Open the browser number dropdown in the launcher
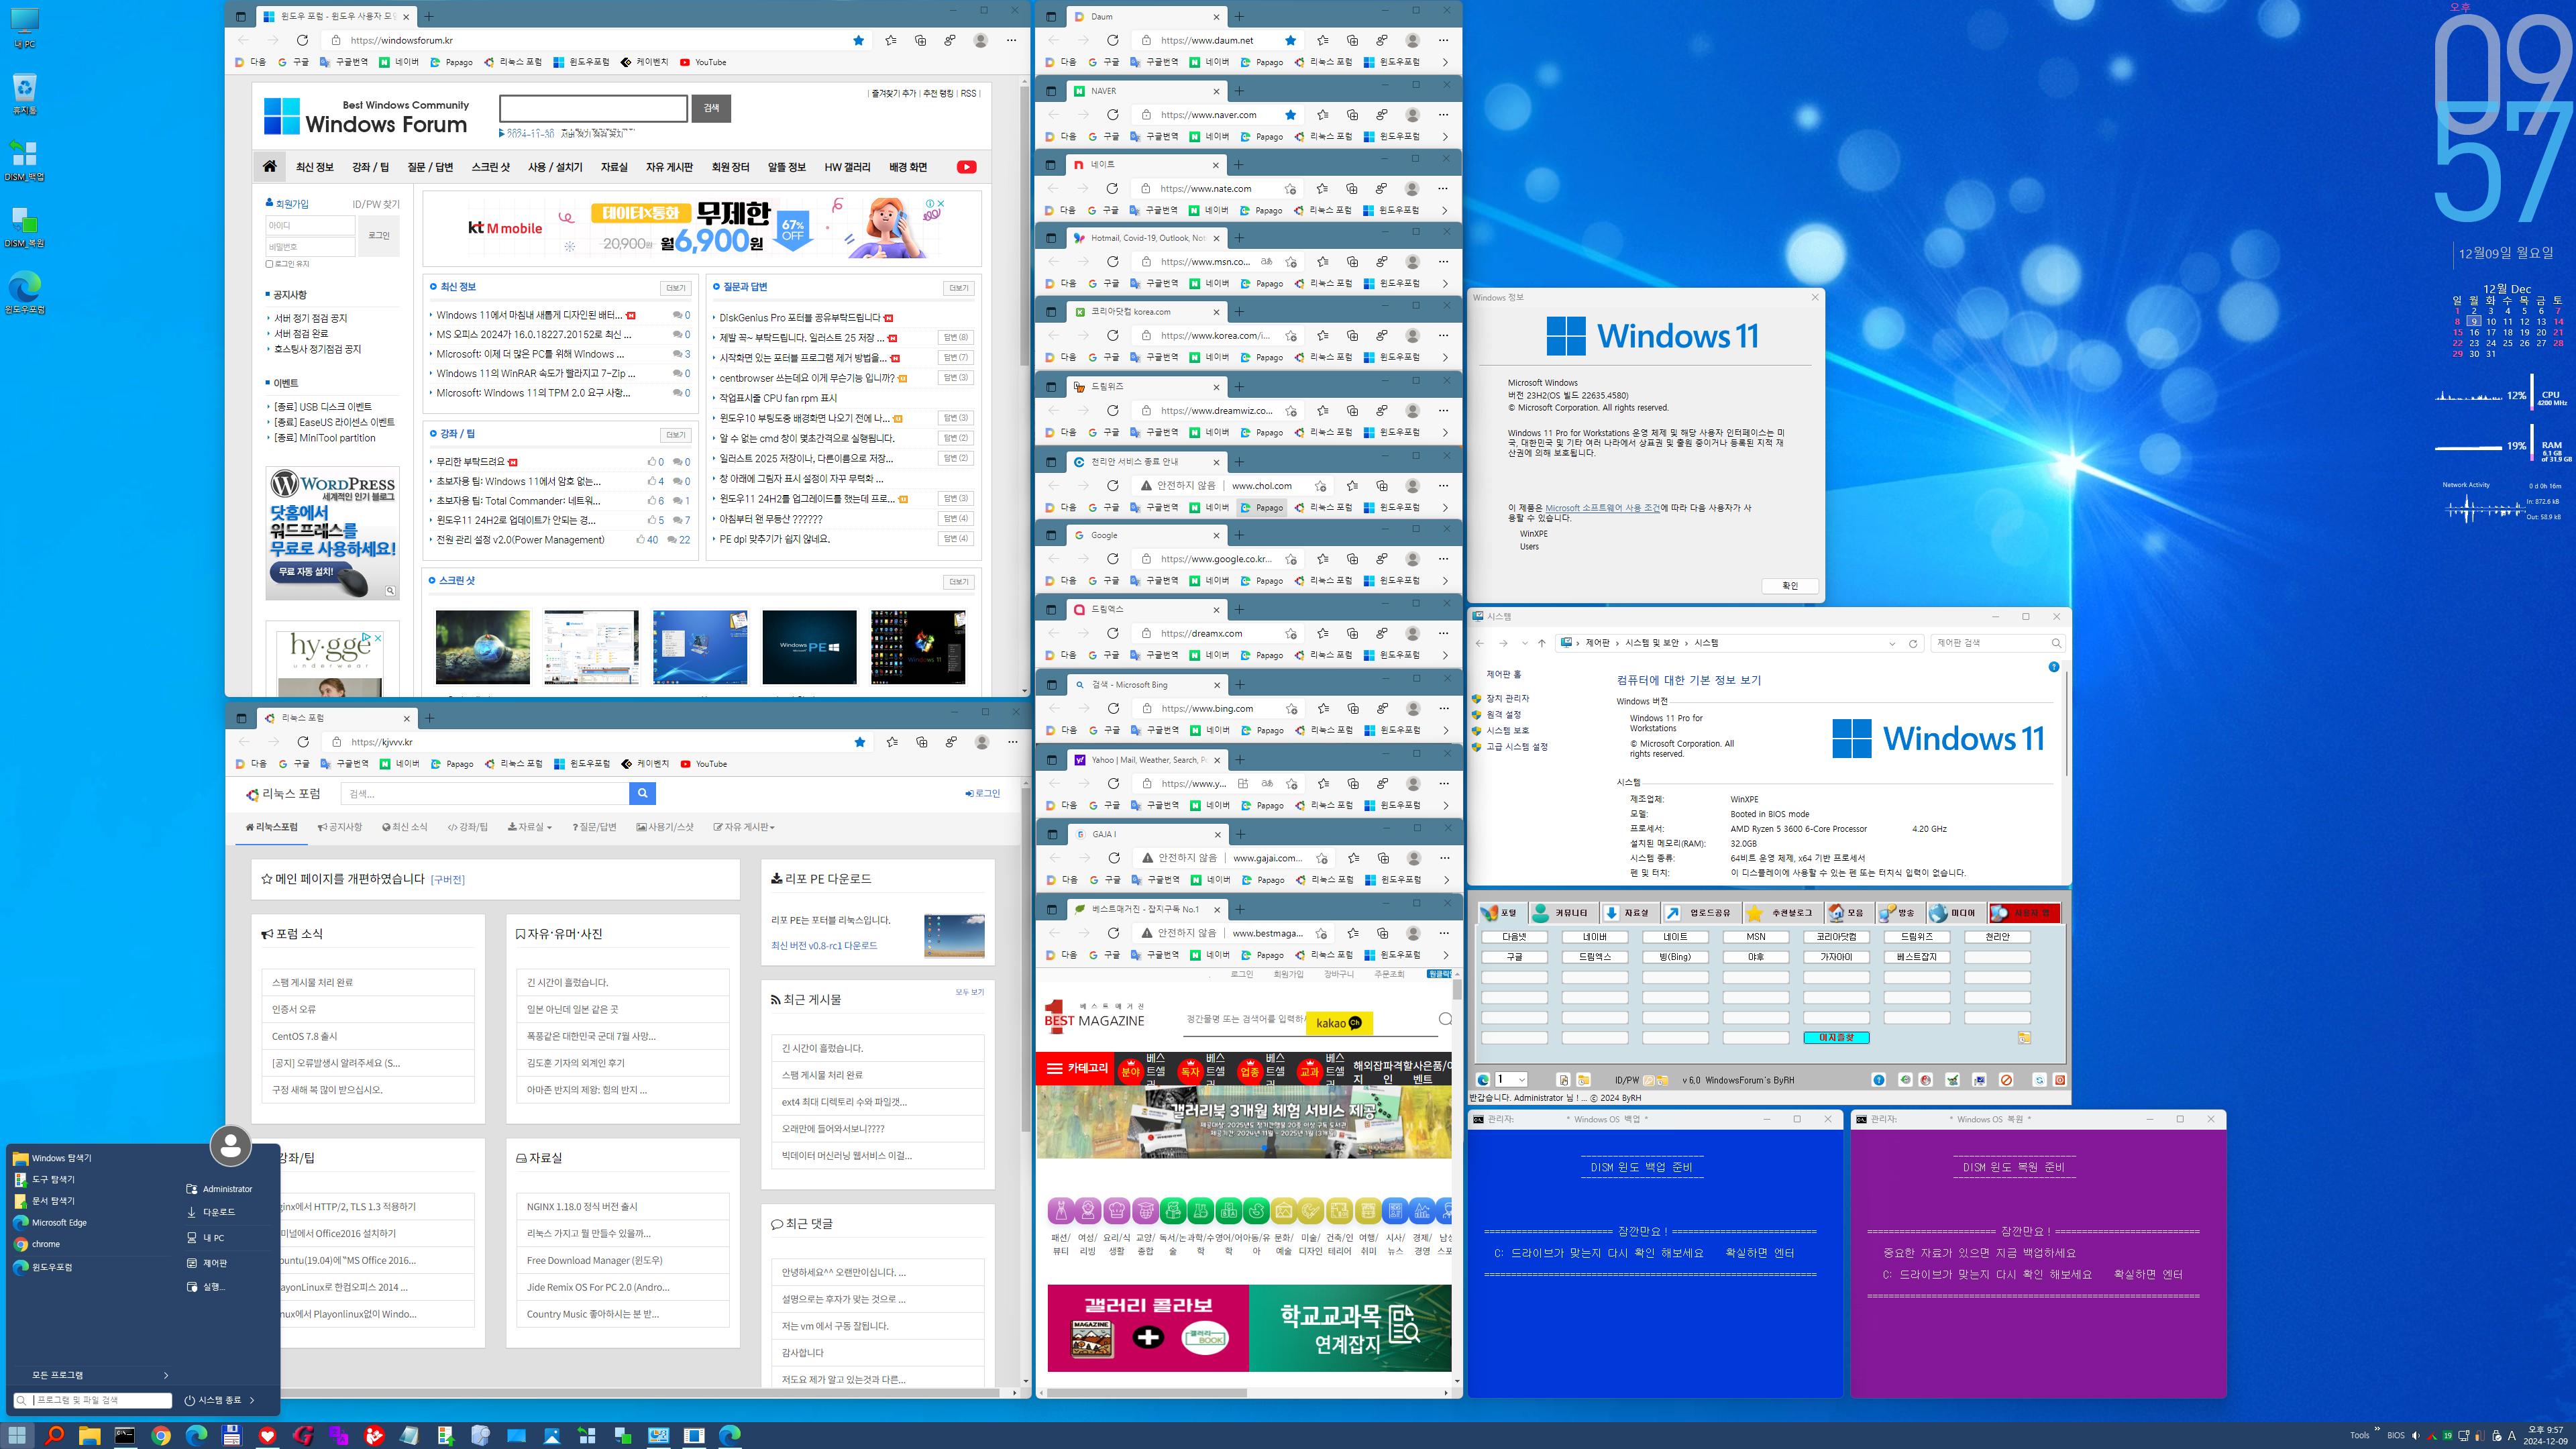Screen dimensions: 2576x1449 1510,1080
